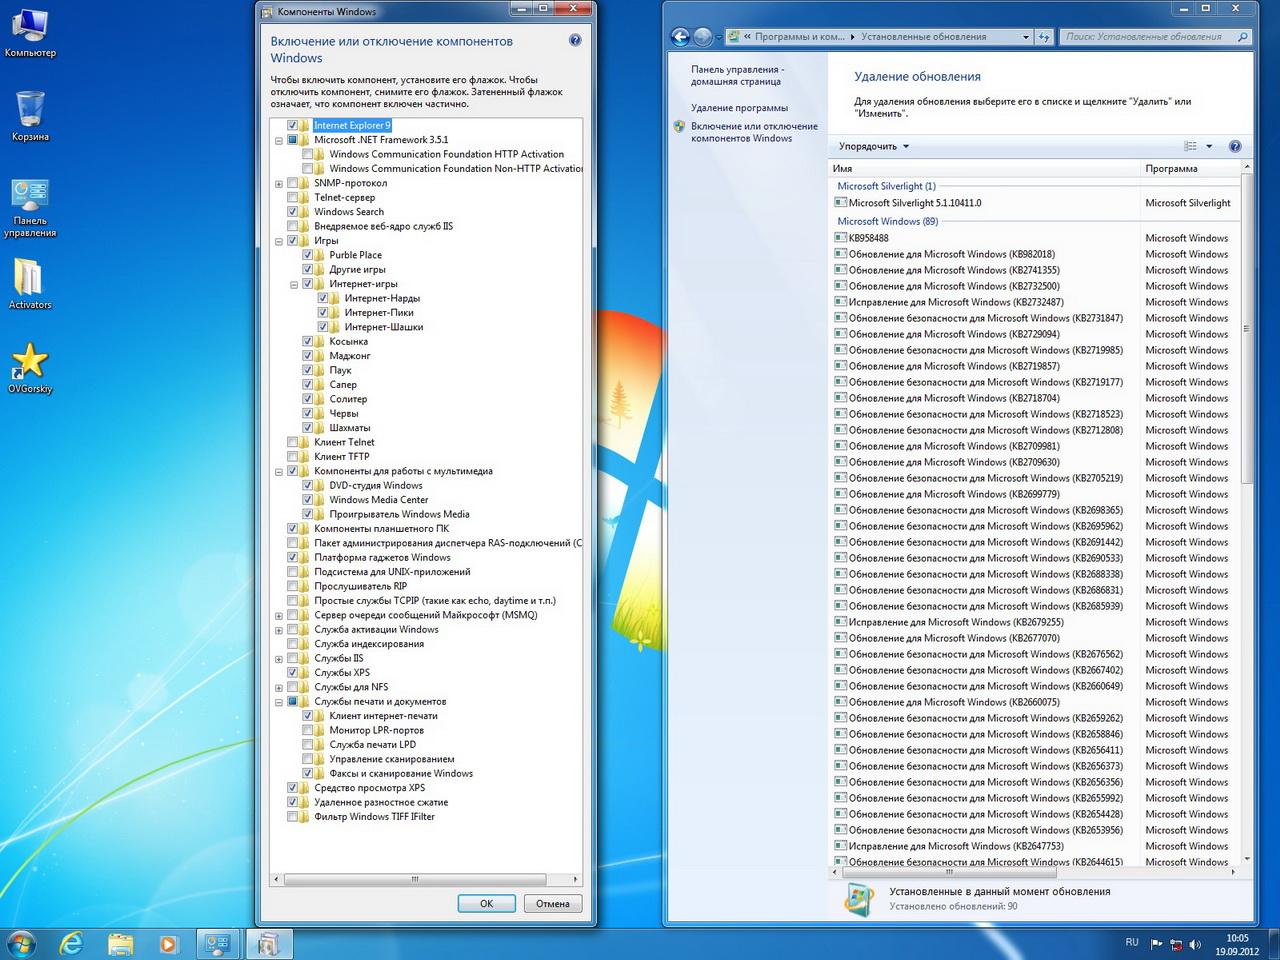Open Панель управления - домашняя страница link
The width and height of the screenshot is (1280, 960).
click(x=737, y=75)
